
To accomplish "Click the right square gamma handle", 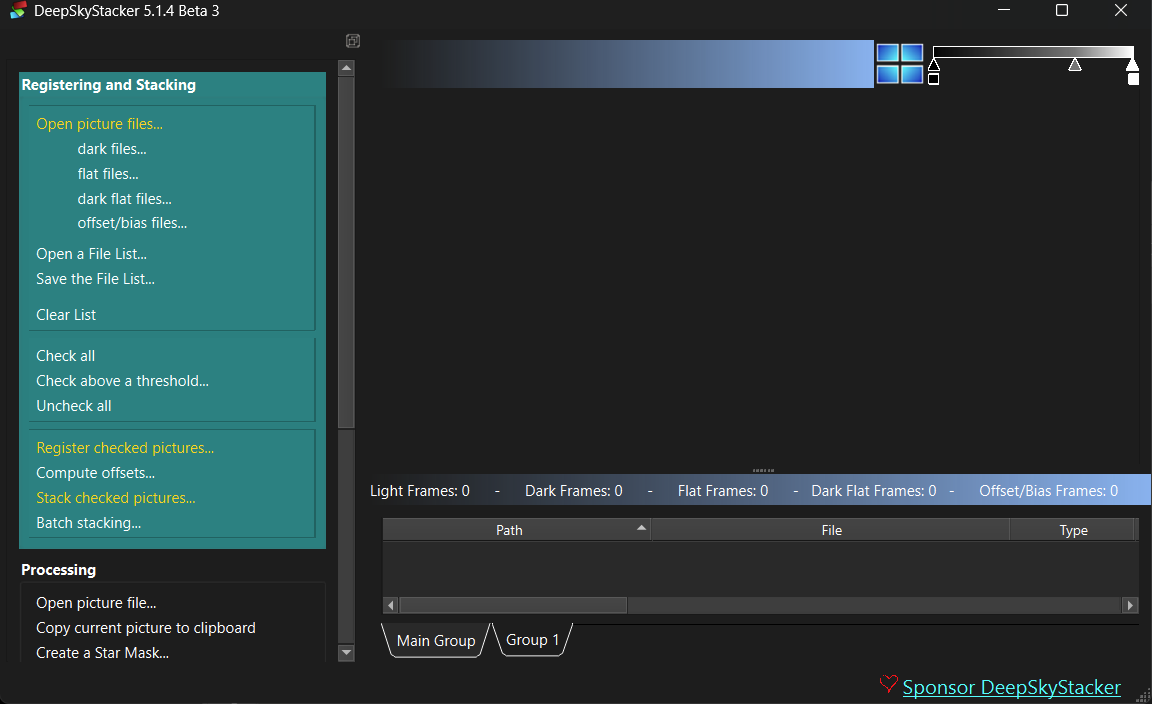I will (1133, 79).
